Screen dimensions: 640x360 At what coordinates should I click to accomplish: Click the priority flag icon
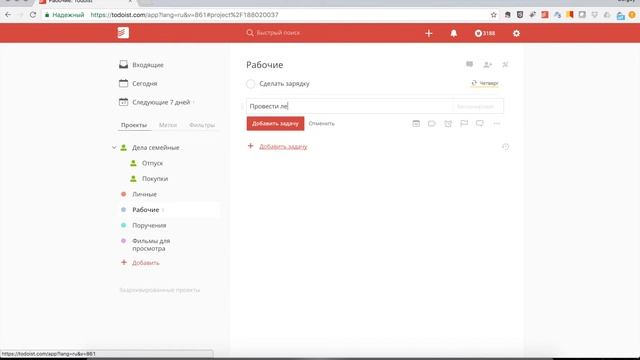tap(464, 123)
